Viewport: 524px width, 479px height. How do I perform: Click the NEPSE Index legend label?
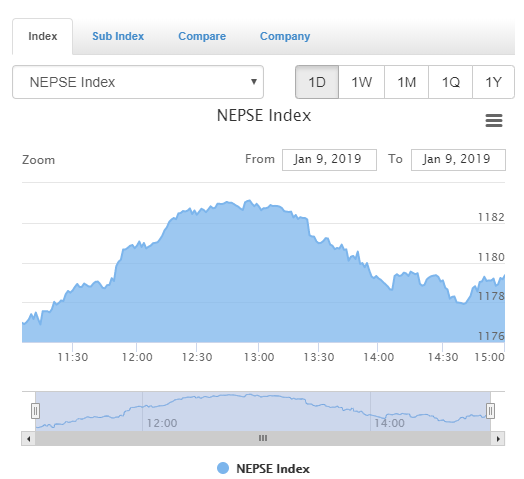click(x=273, y=469)
